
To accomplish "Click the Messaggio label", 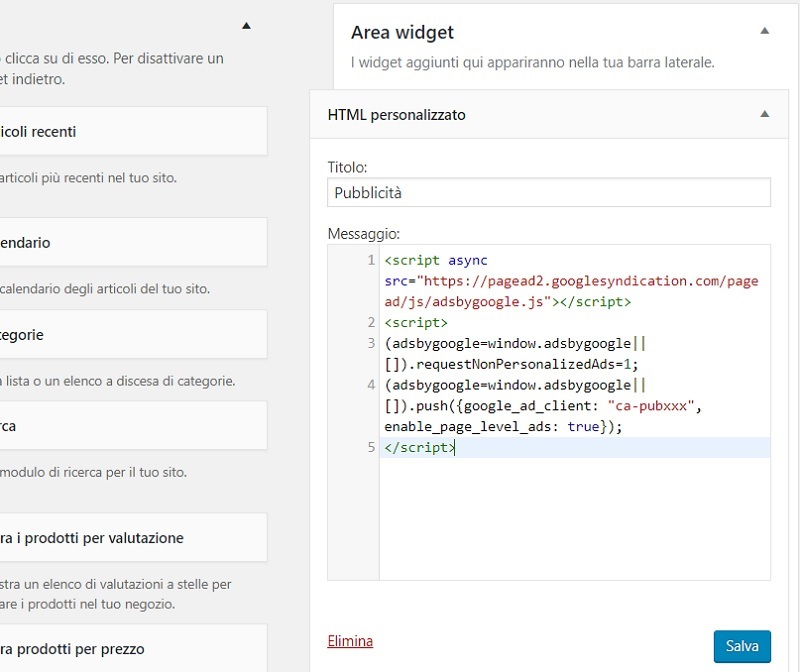I will point(364,234).
